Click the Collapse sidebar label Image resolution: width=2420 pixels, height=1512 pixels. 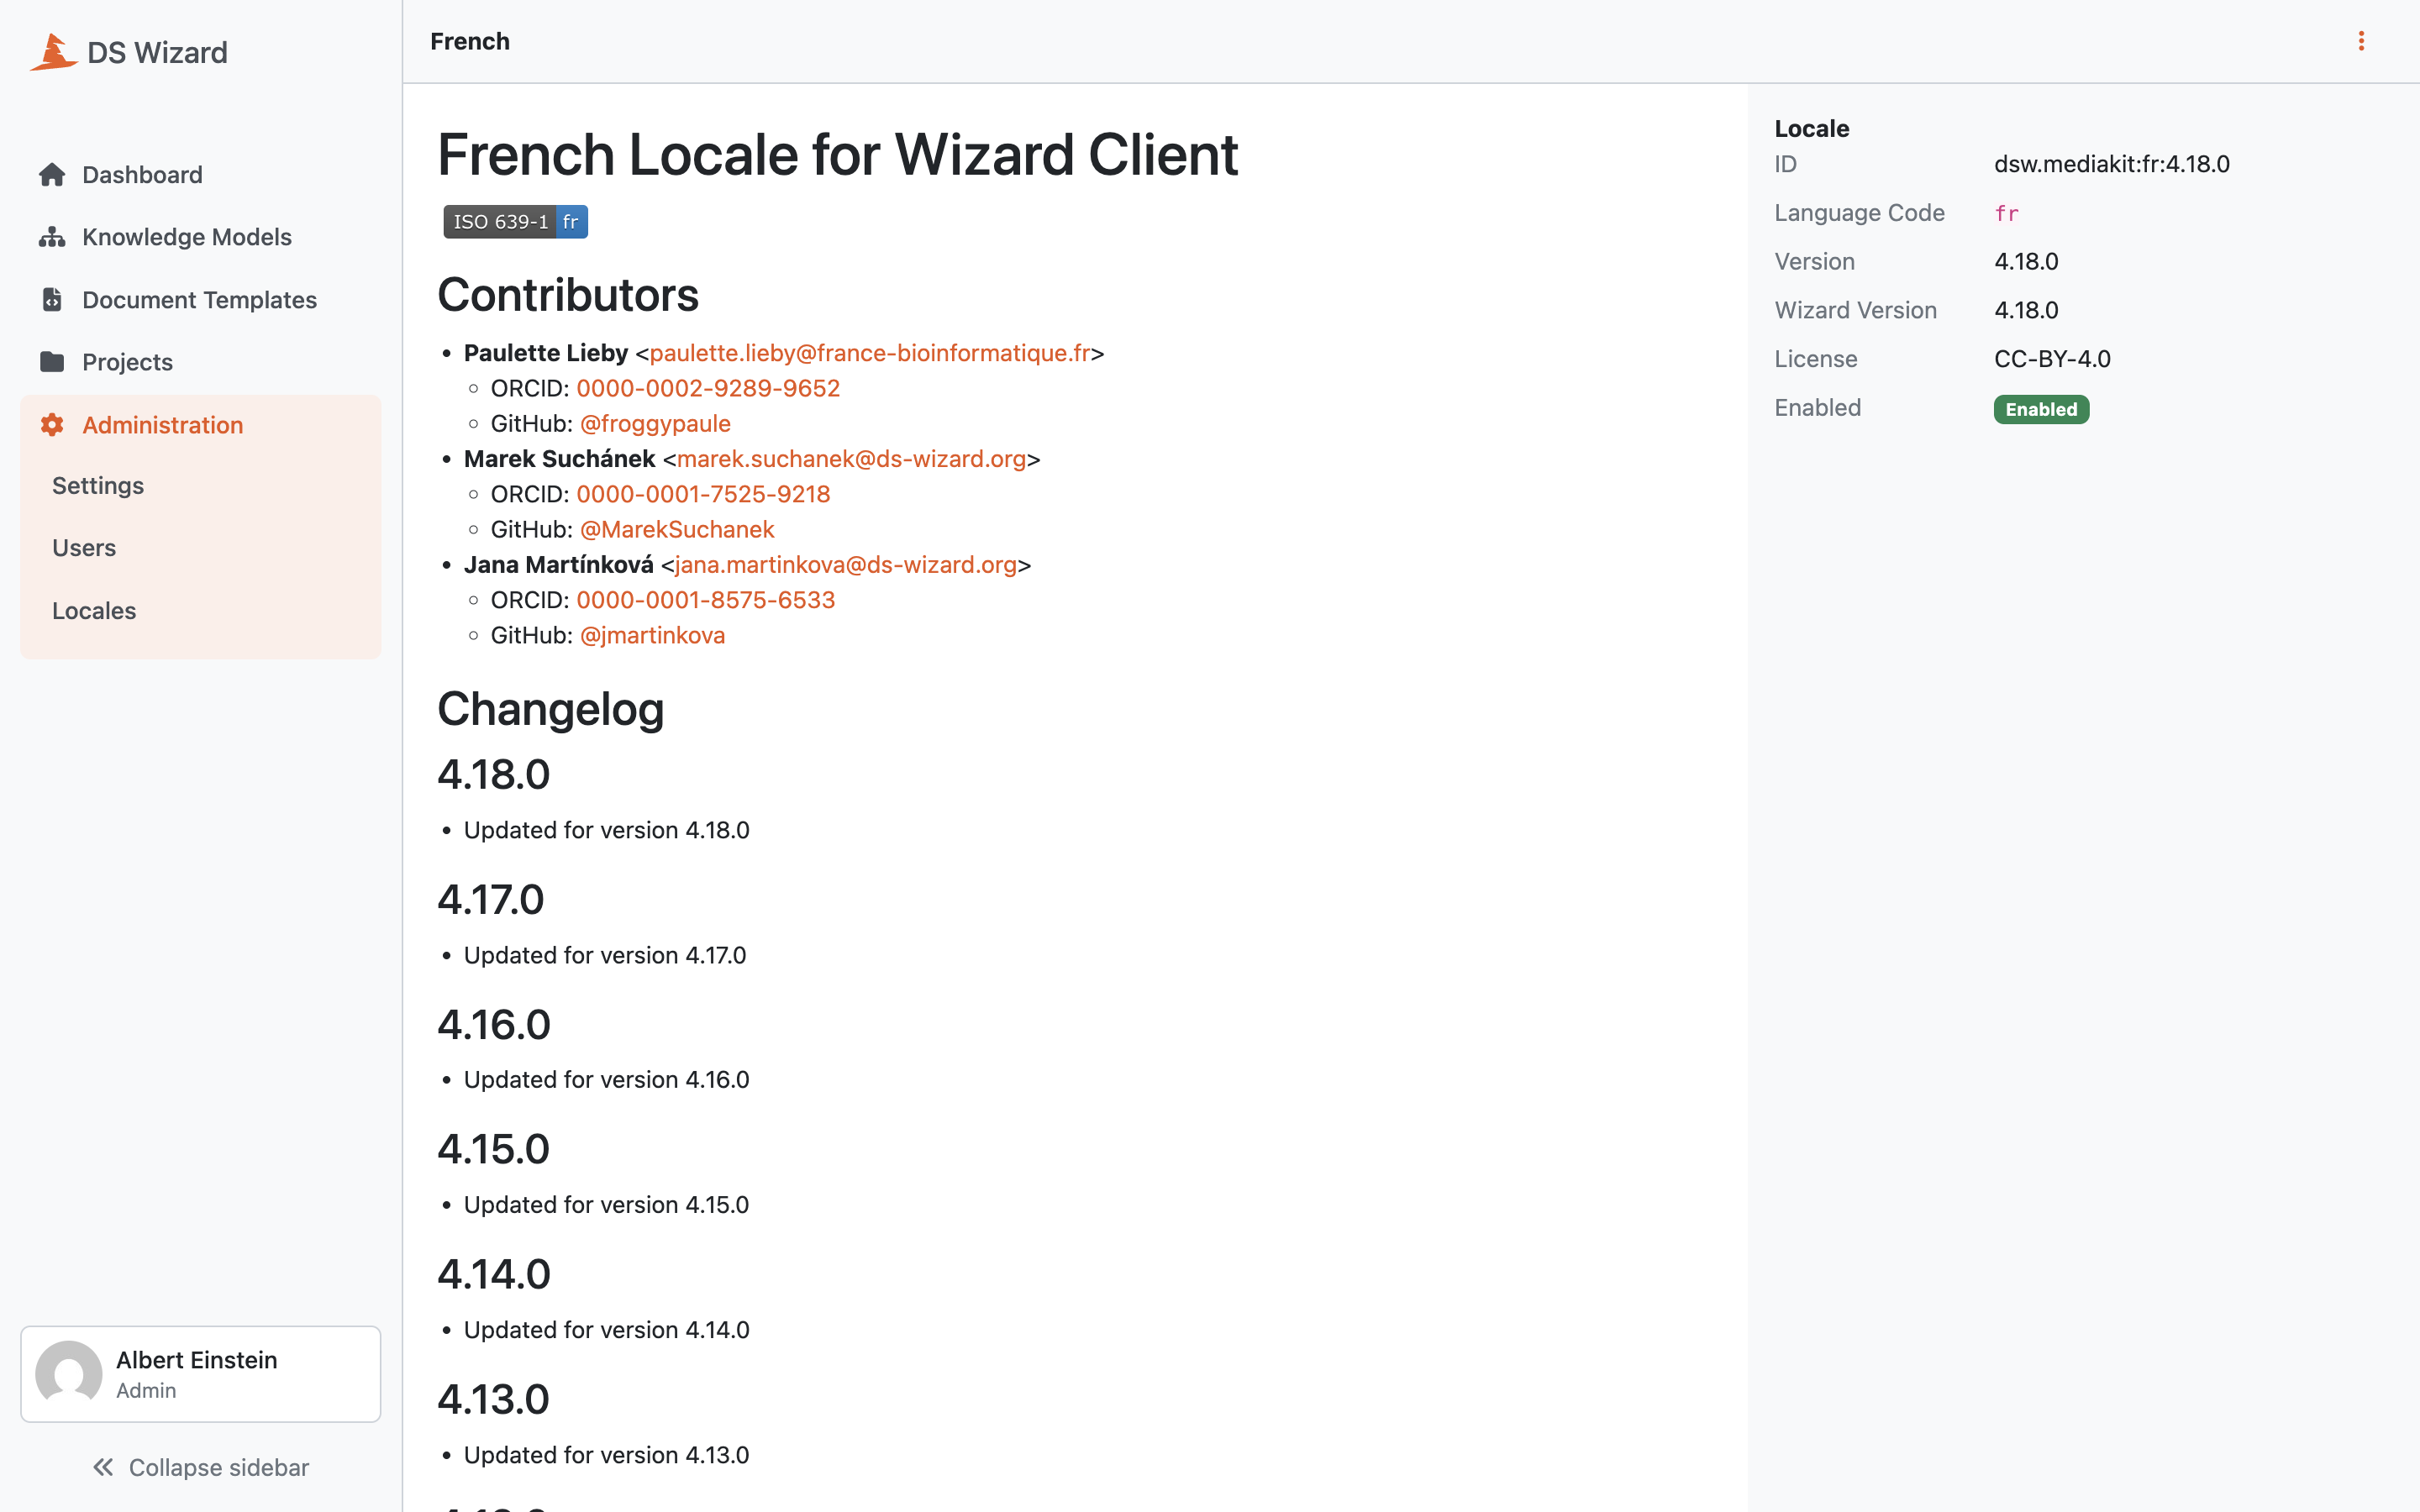219,1467
